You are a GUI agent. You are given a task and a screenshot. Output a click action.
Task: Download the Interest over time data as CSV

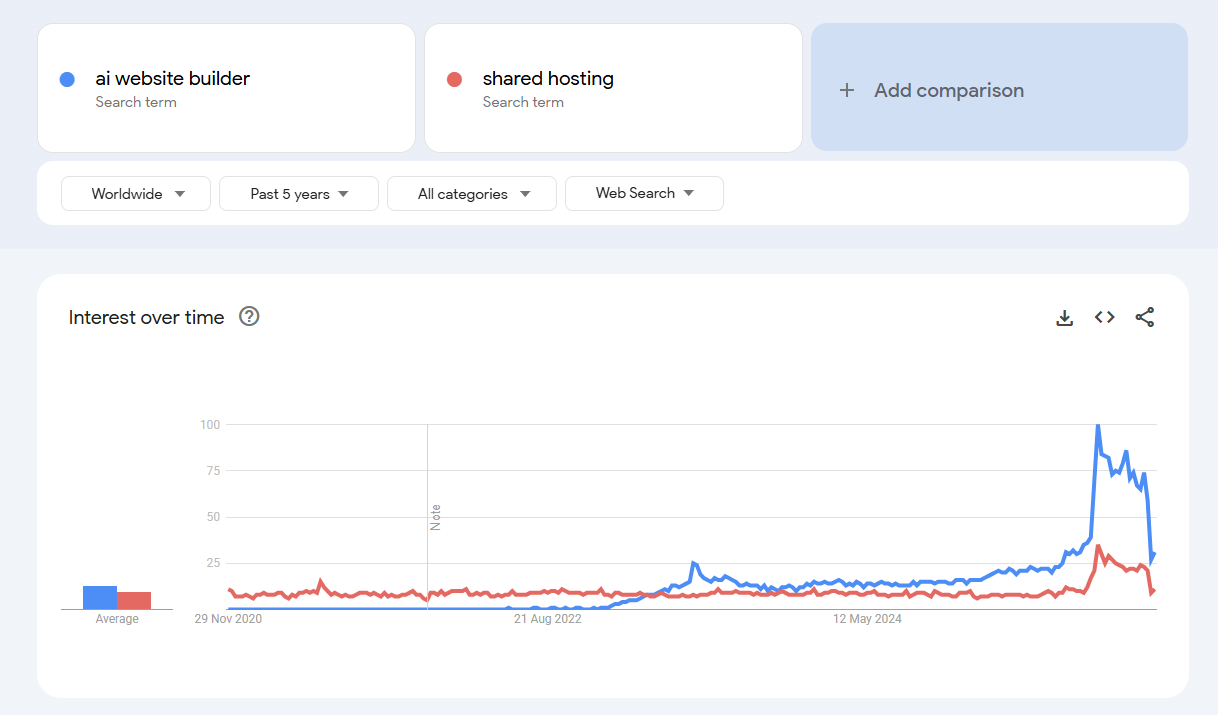coord(1064,317)
